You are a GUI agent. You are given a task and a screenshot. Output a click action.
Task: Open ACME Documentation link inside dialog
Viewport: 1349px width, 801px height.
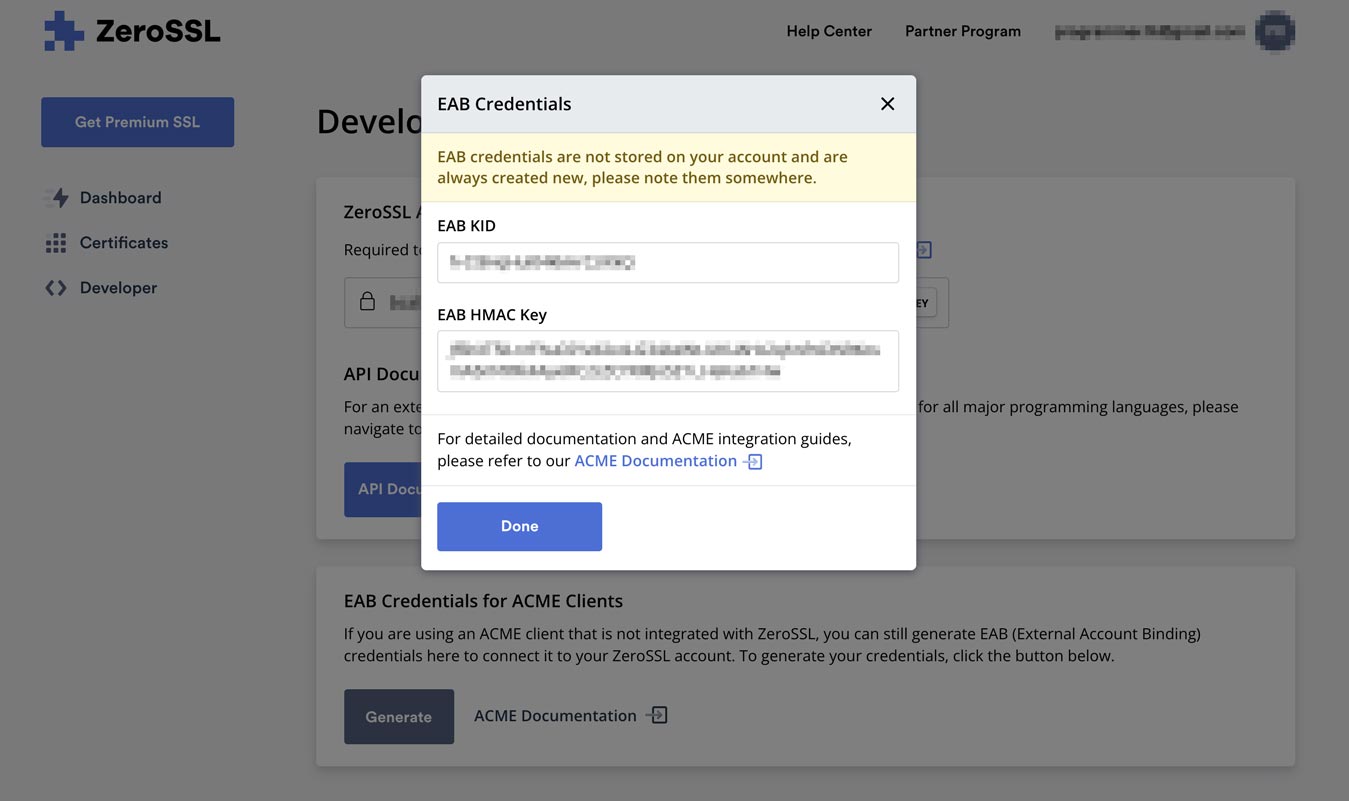coord(655,461)
